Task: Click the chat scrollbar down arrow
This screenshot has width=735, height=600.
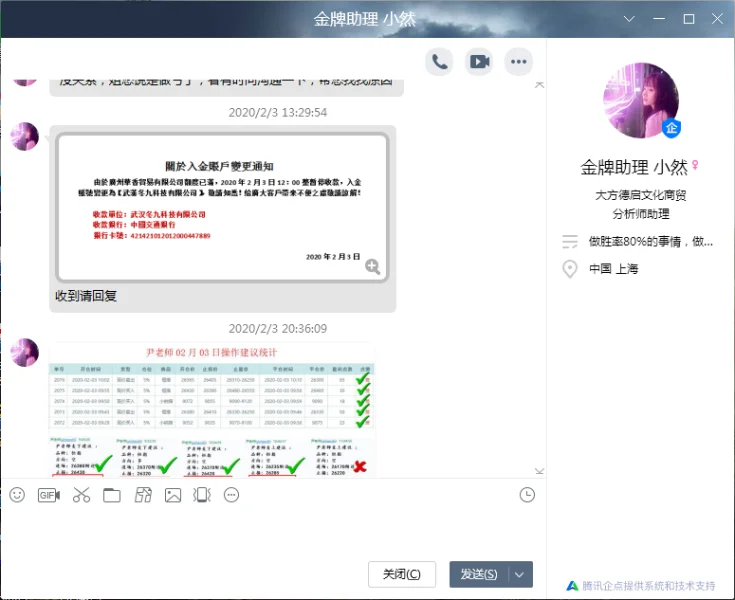Action: click(x=540, y=471)
